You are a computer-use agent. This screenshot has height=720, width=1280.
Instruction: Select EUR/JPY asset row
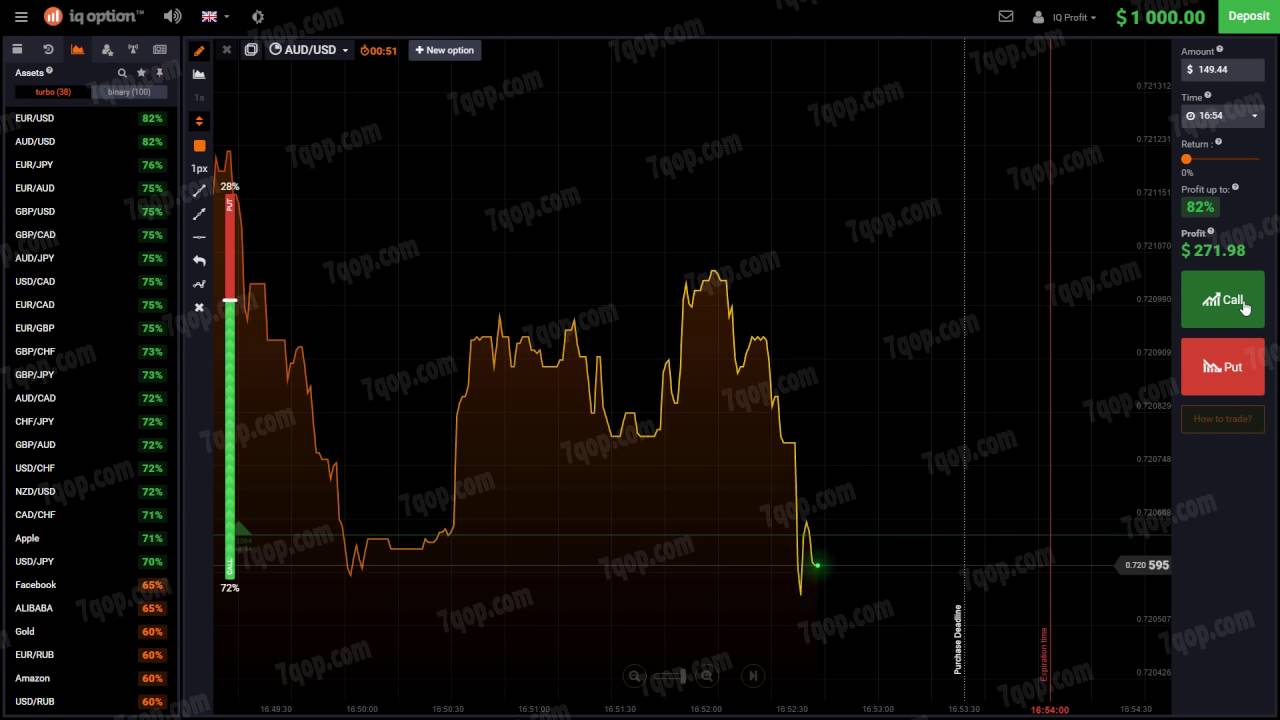[x=89, y=165]
